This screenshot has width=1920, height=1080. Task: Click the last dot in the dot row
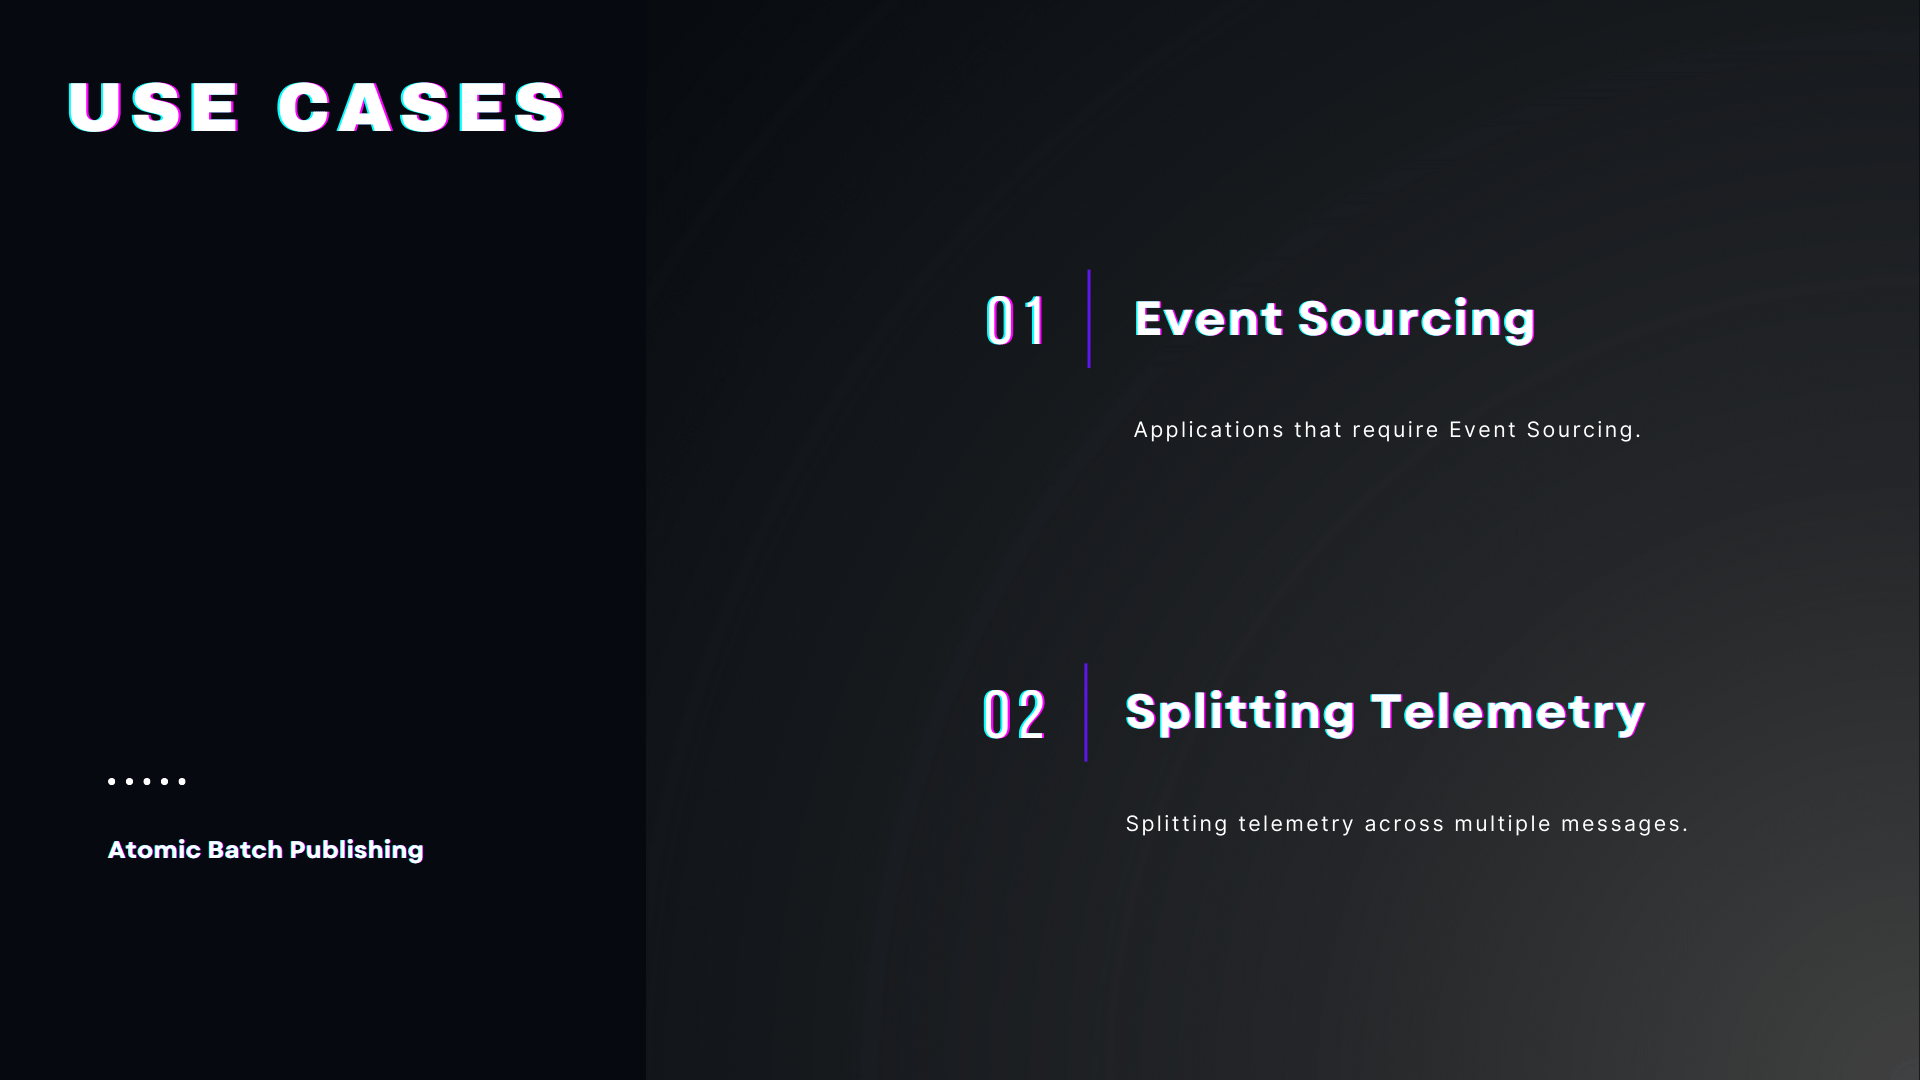click(182, 781)
